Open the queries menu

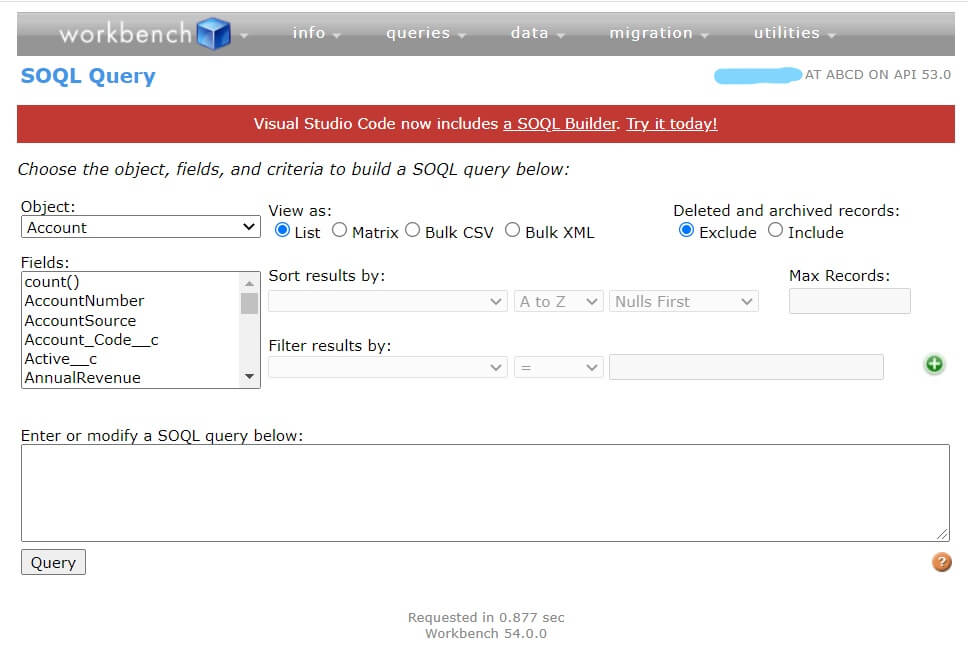click(426, 33)
